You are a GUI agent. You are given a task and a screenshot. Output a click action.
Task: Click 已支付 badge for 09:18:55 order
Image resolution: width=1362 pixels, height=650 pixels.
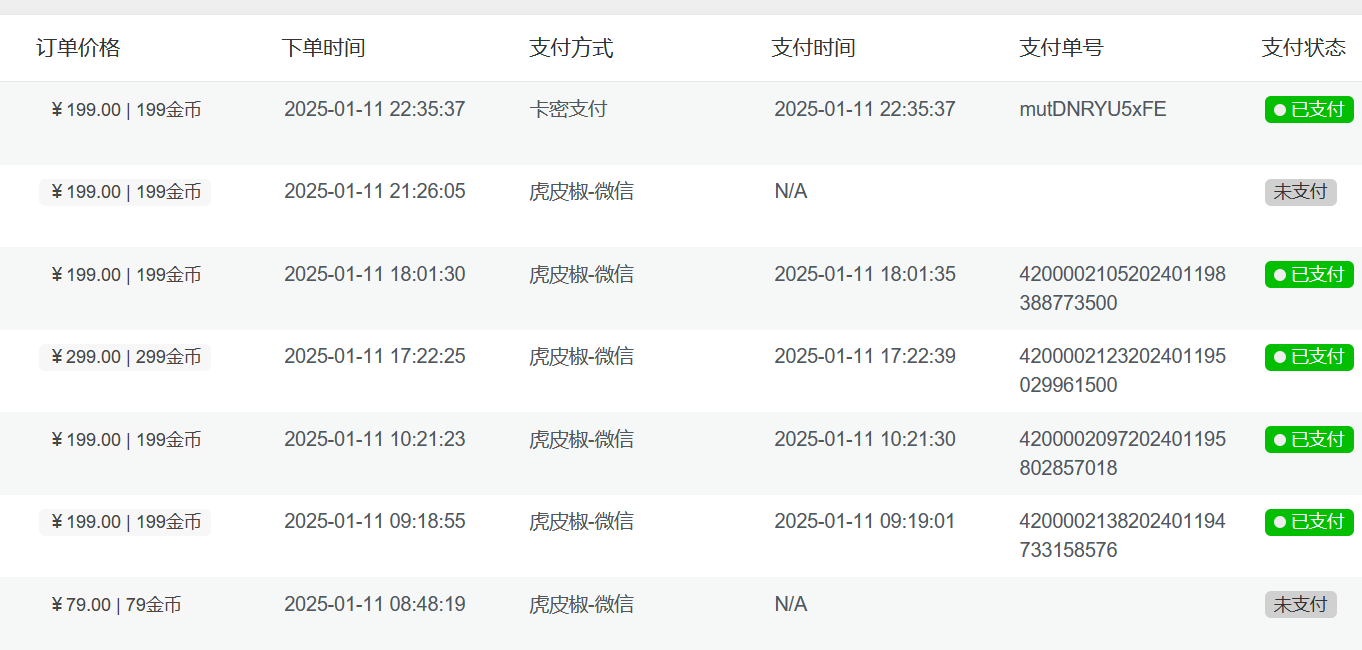pyautogui.click(x=1309, y=522)
